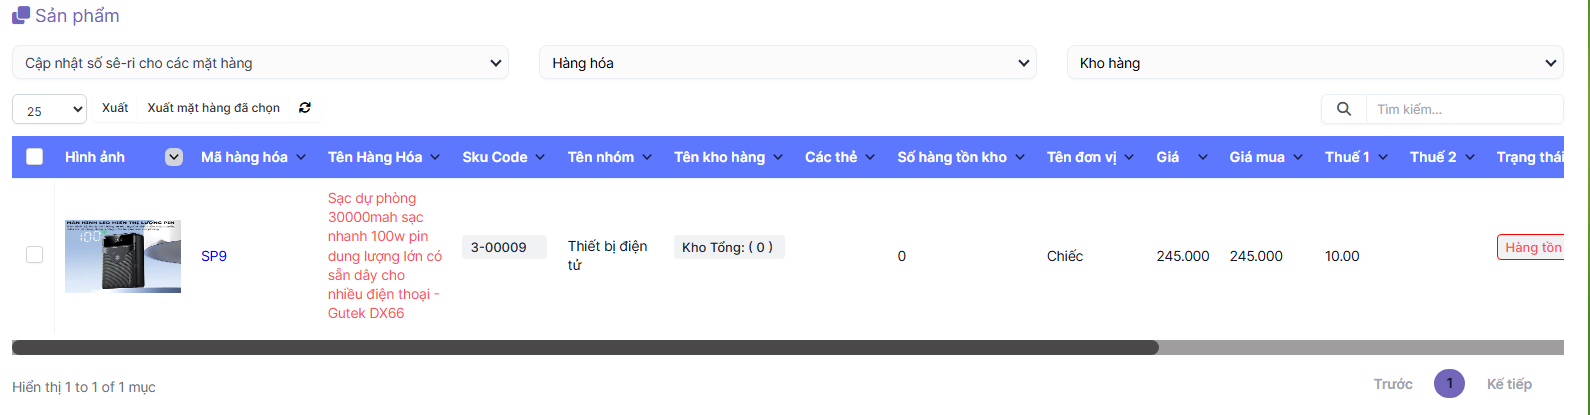The height and width of the screenshot is (415, 1590).
Task: Open the SP9 product code link
Action: click(214, 256)
